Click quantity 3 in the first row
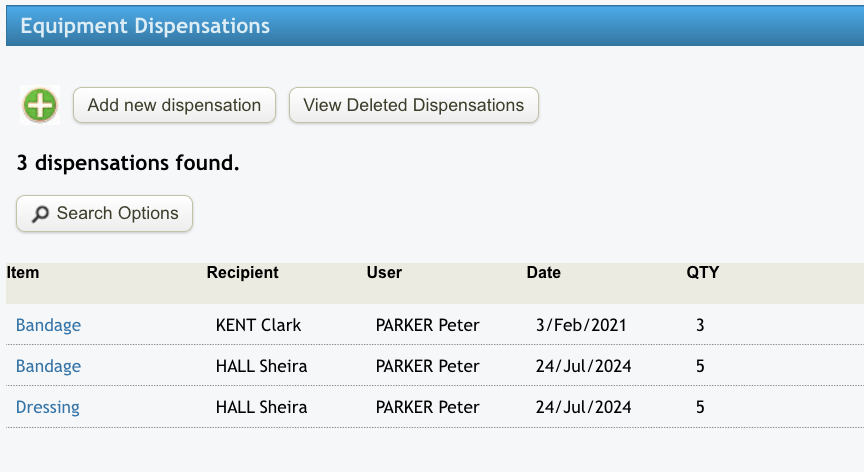 [x=700, y=325]
